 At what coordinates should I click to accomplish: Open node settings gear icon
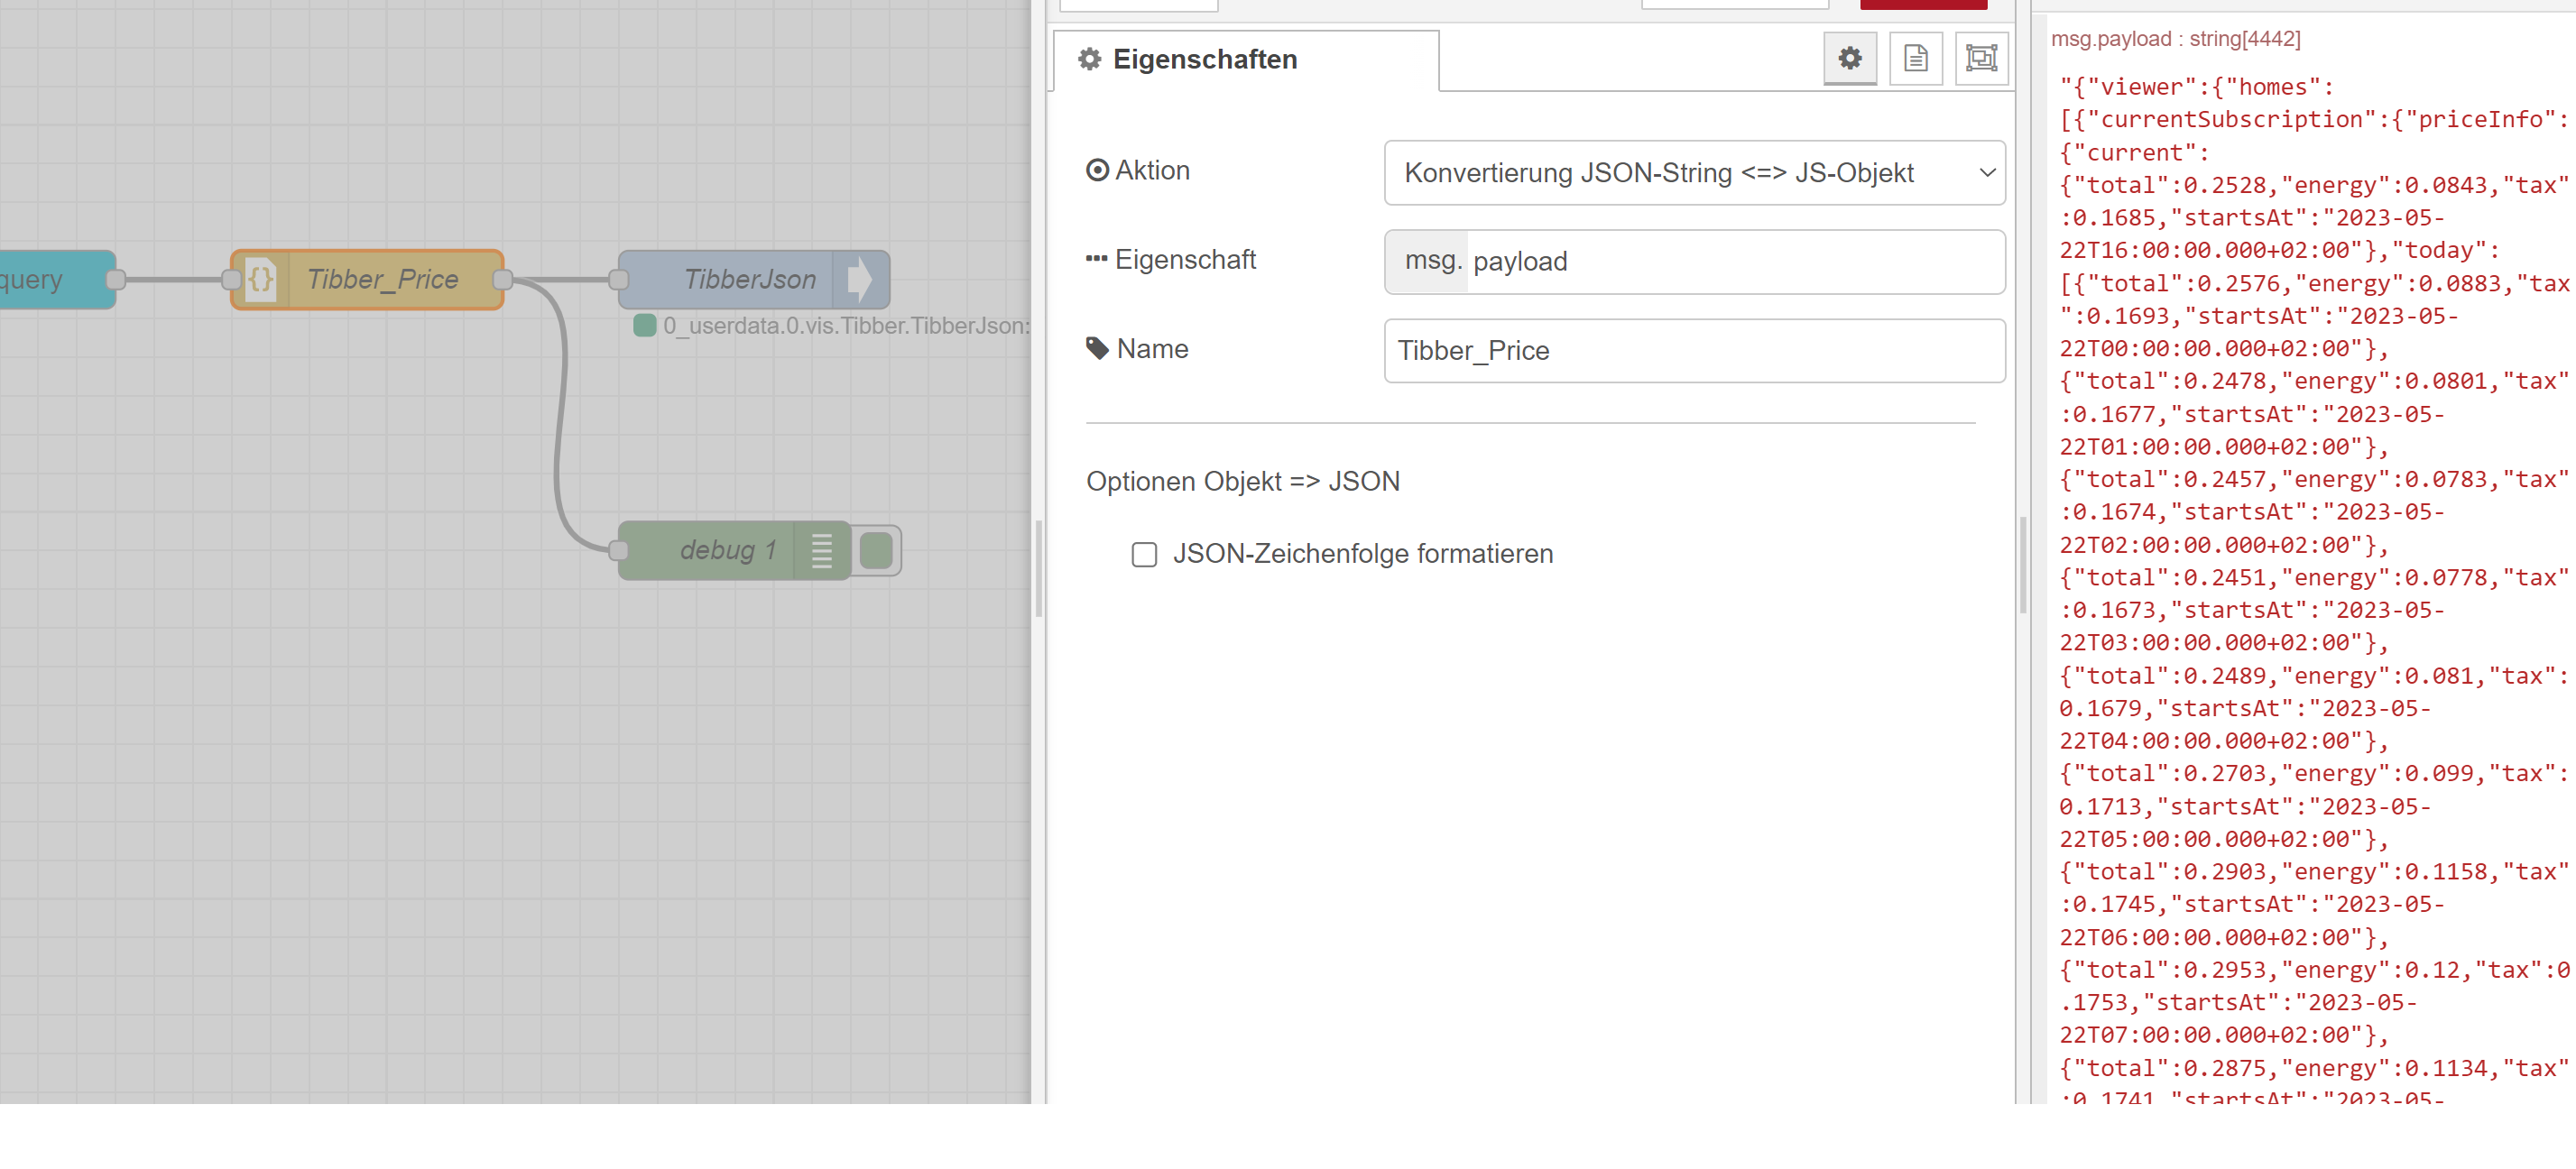click(x=1849, y=58)
